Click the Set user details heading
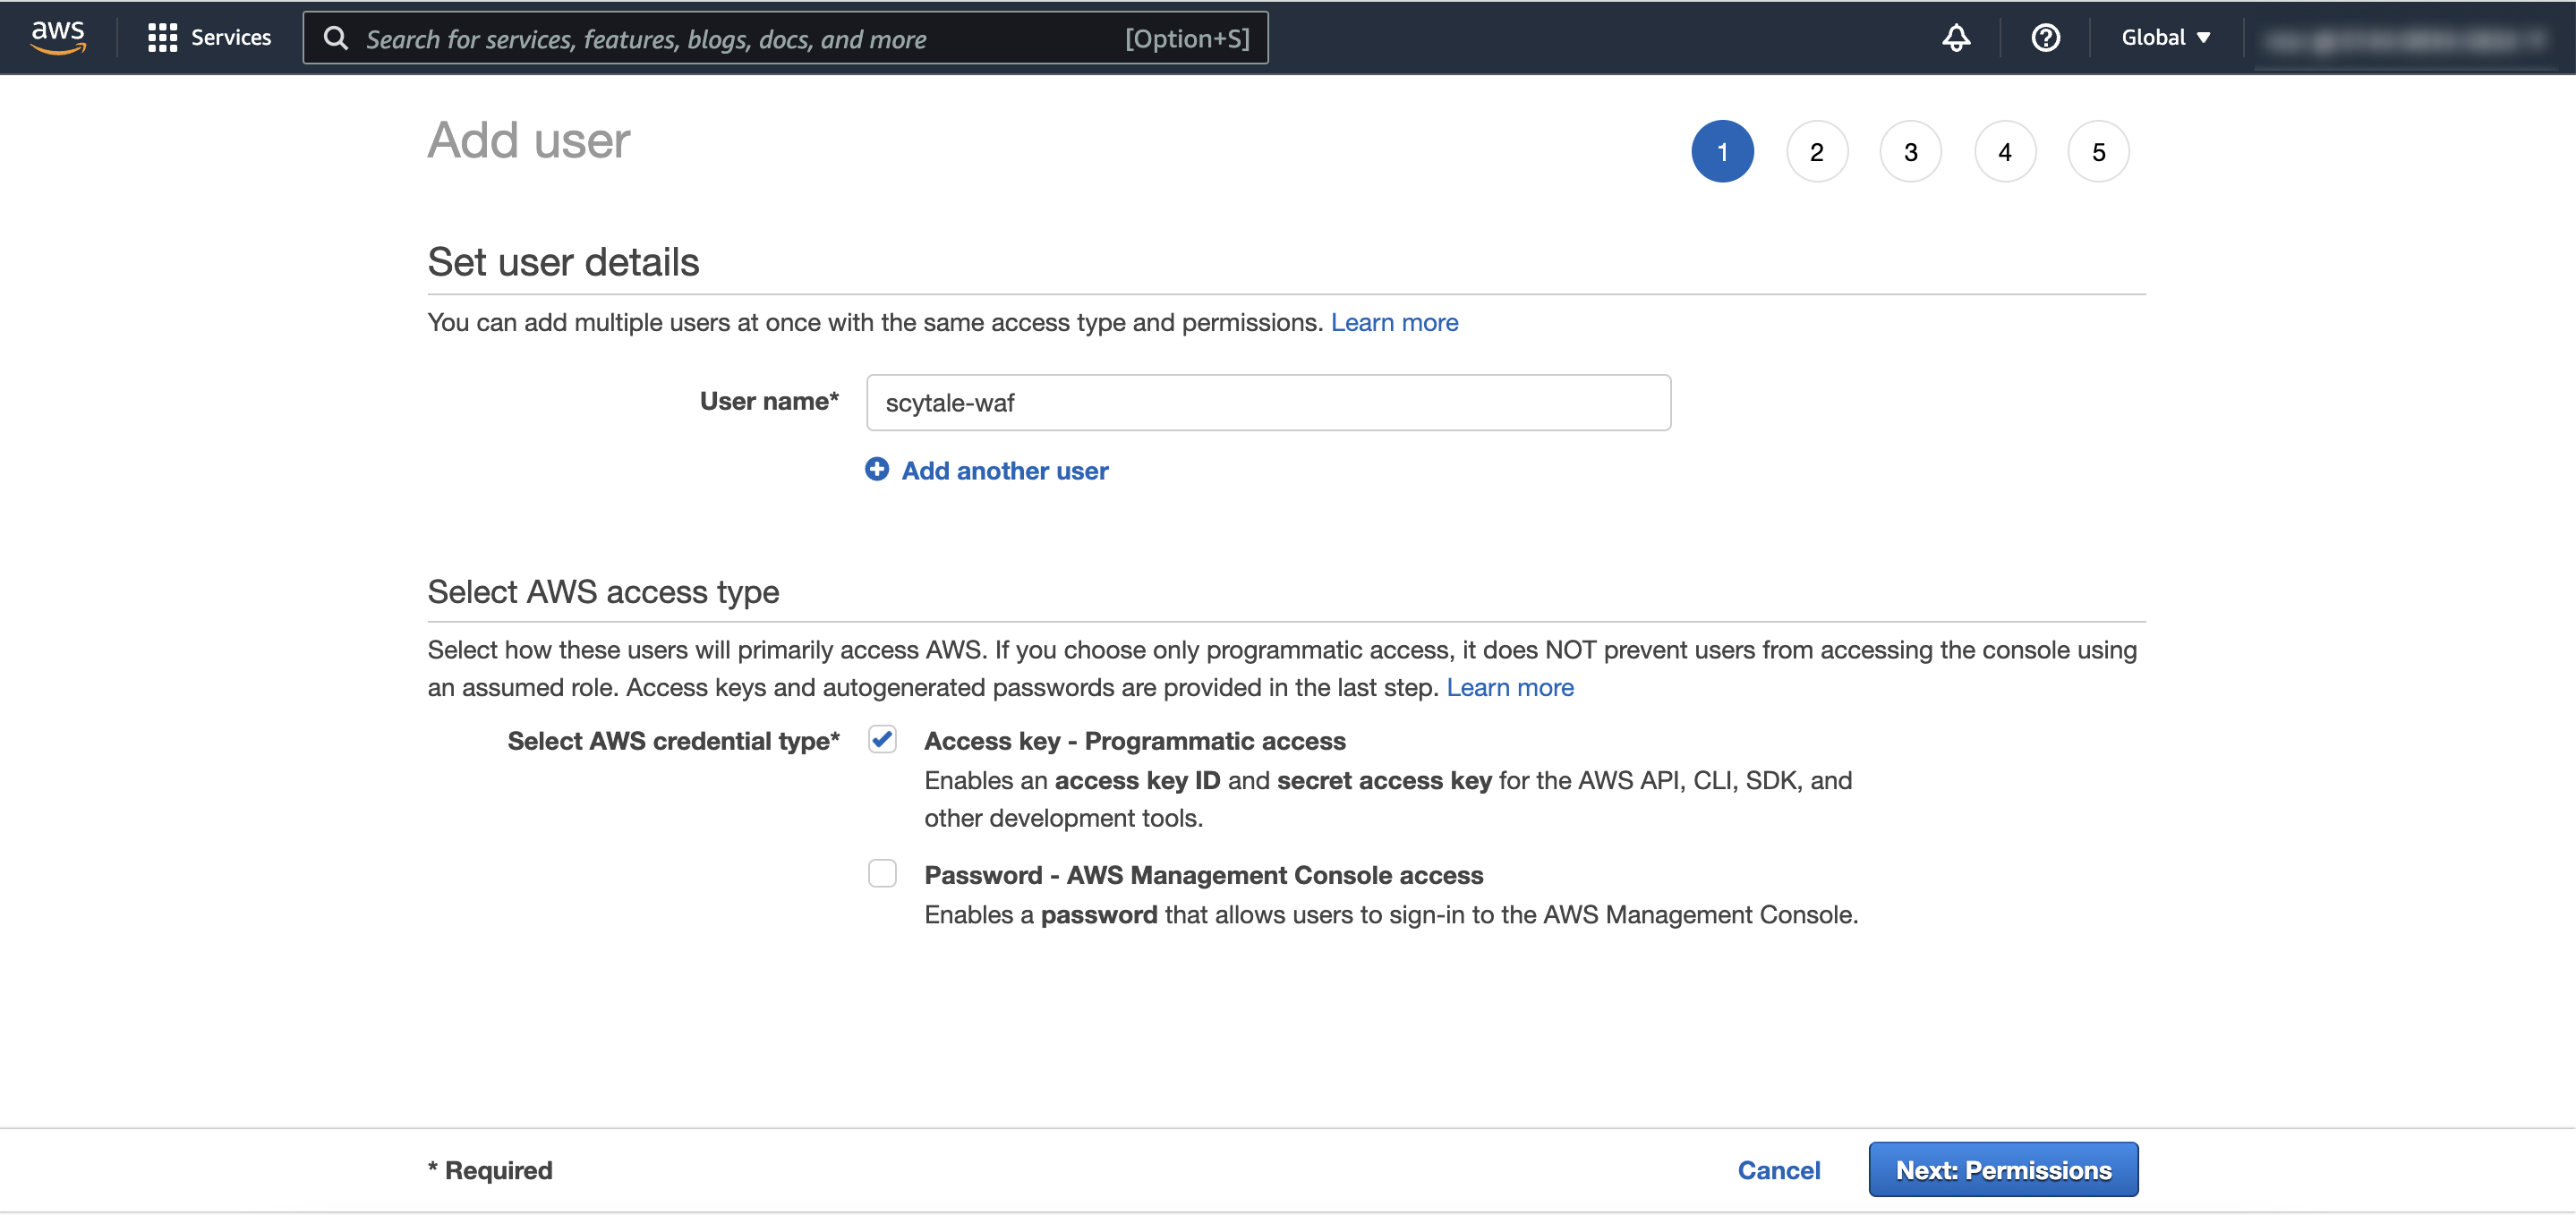2576x1215 pixels. 563,262
